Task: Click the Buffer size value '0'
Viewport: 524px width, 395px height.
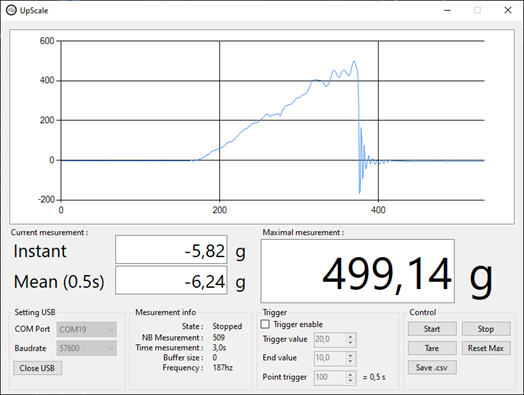Action: pyautogui.click(x=215, y=358)
